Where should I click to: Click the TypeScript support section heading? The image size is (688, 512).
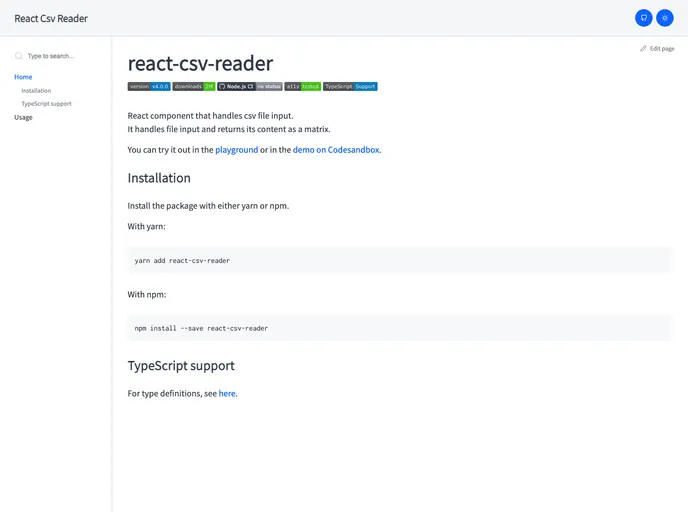tap(181, 366)
